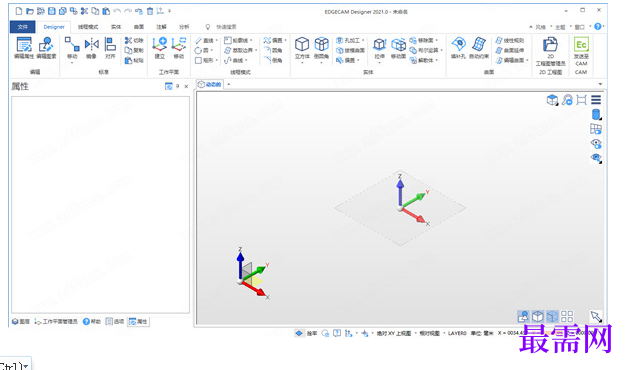Expand the Cube (立方体) dropdown arrow

point(302,63)
